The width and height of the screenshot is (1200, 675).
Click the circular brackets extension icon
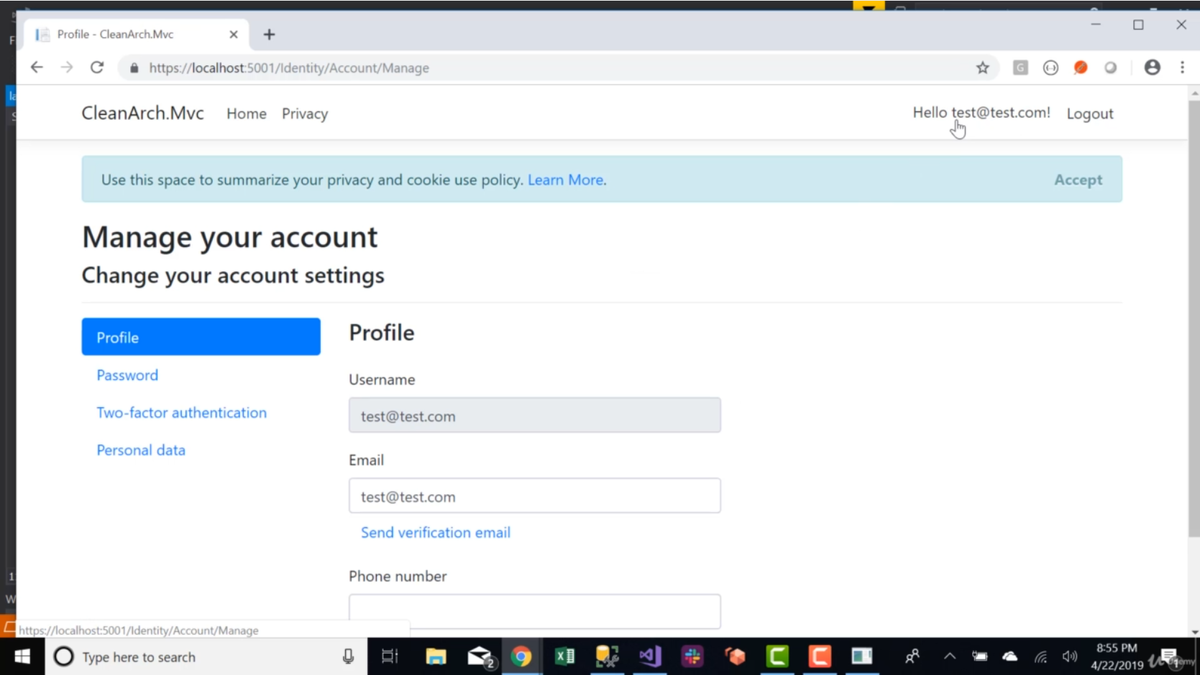(x=1050, y=68)
